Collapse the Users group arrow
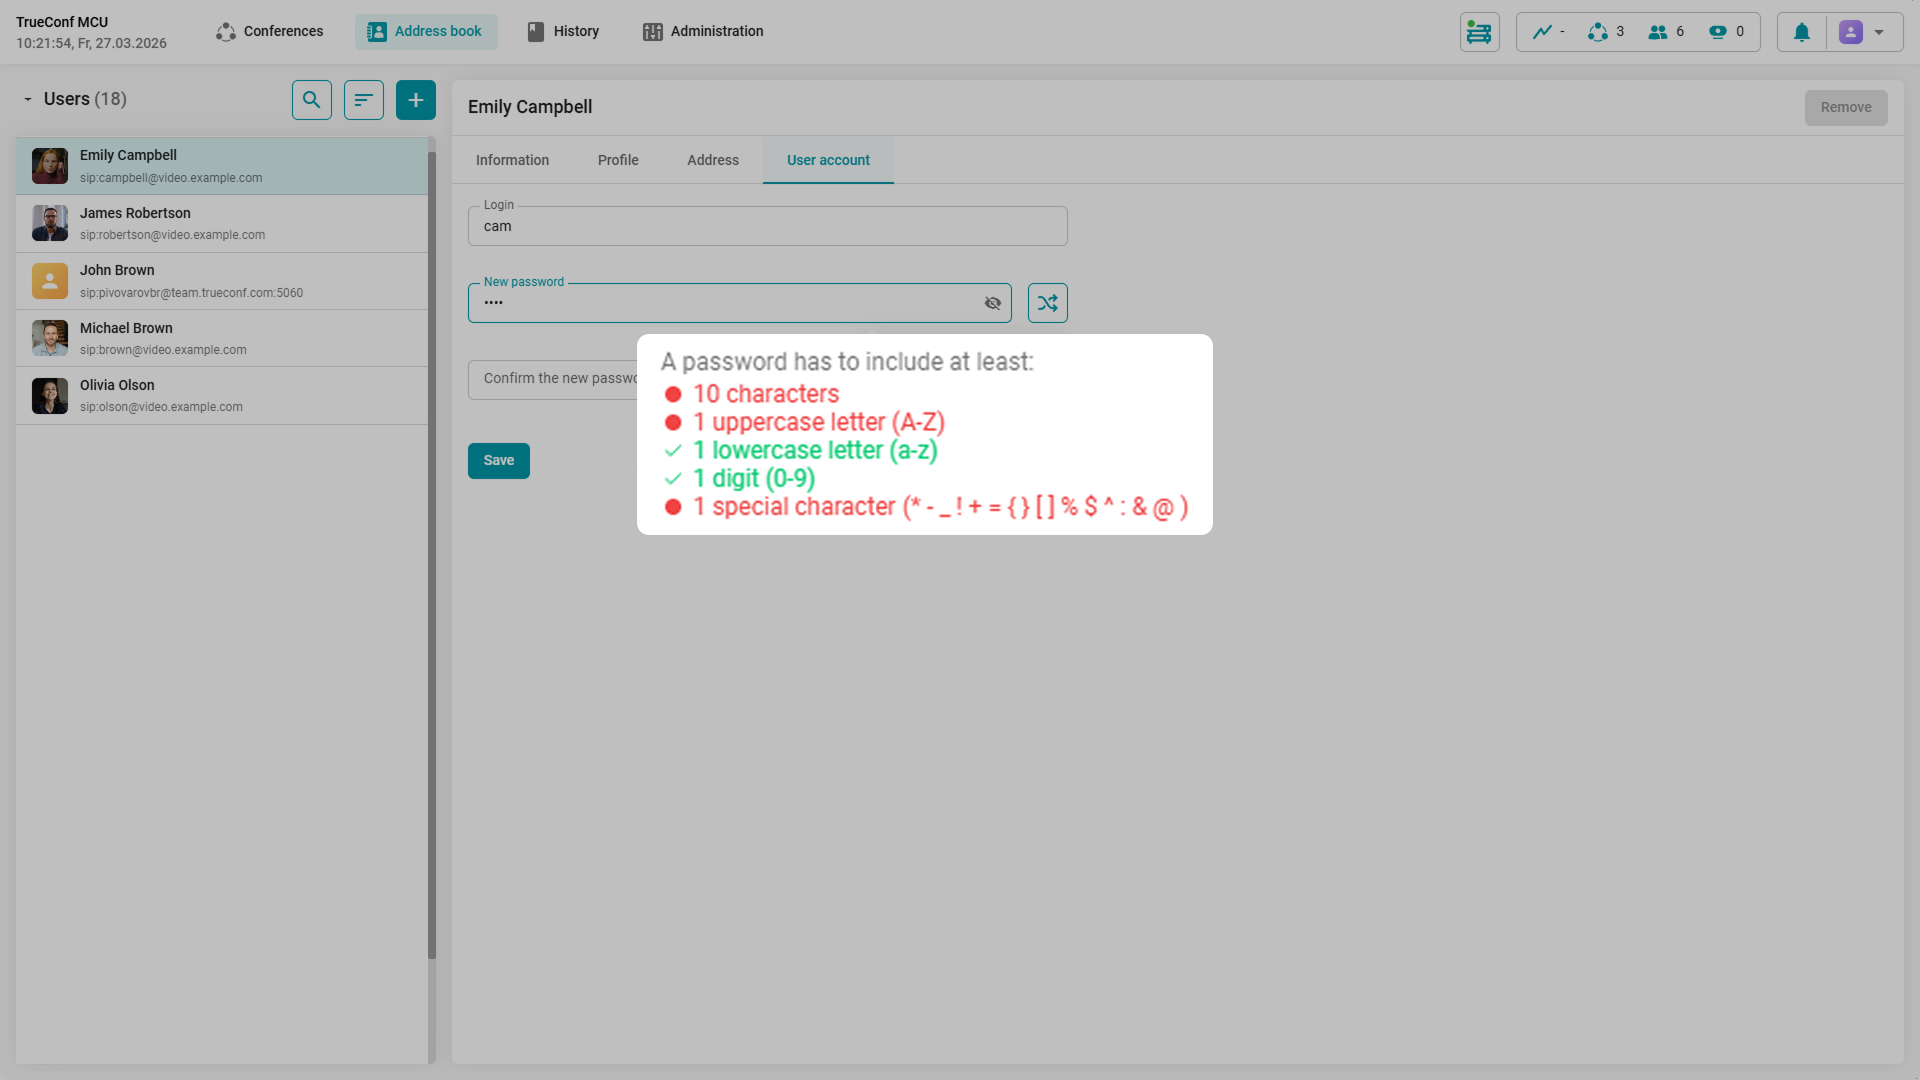Screen dimensions: 1920x1080 tap(28, 99)
